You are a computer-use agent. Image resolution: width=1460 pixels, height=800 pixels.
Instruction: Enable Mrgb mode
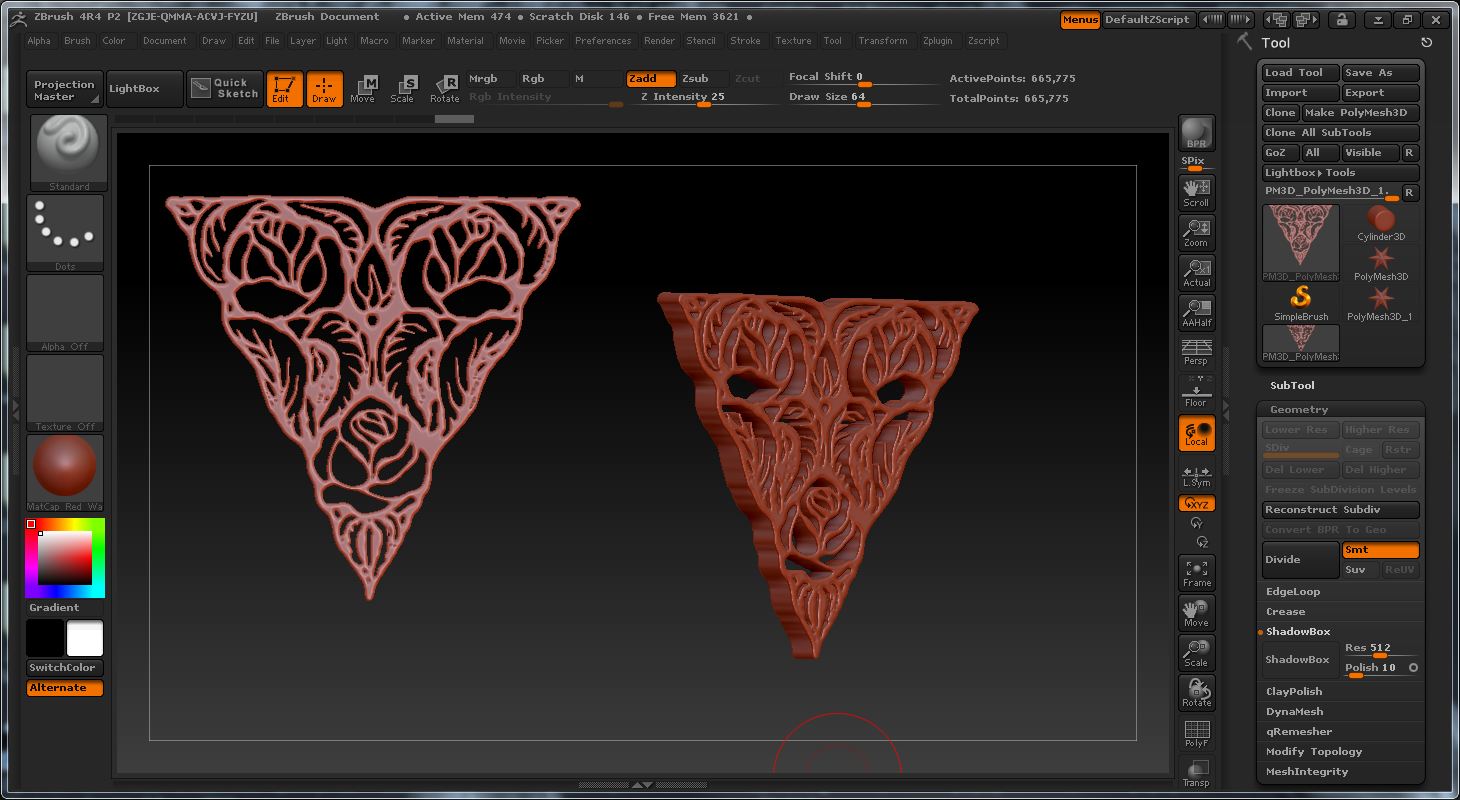click(490, 79)
